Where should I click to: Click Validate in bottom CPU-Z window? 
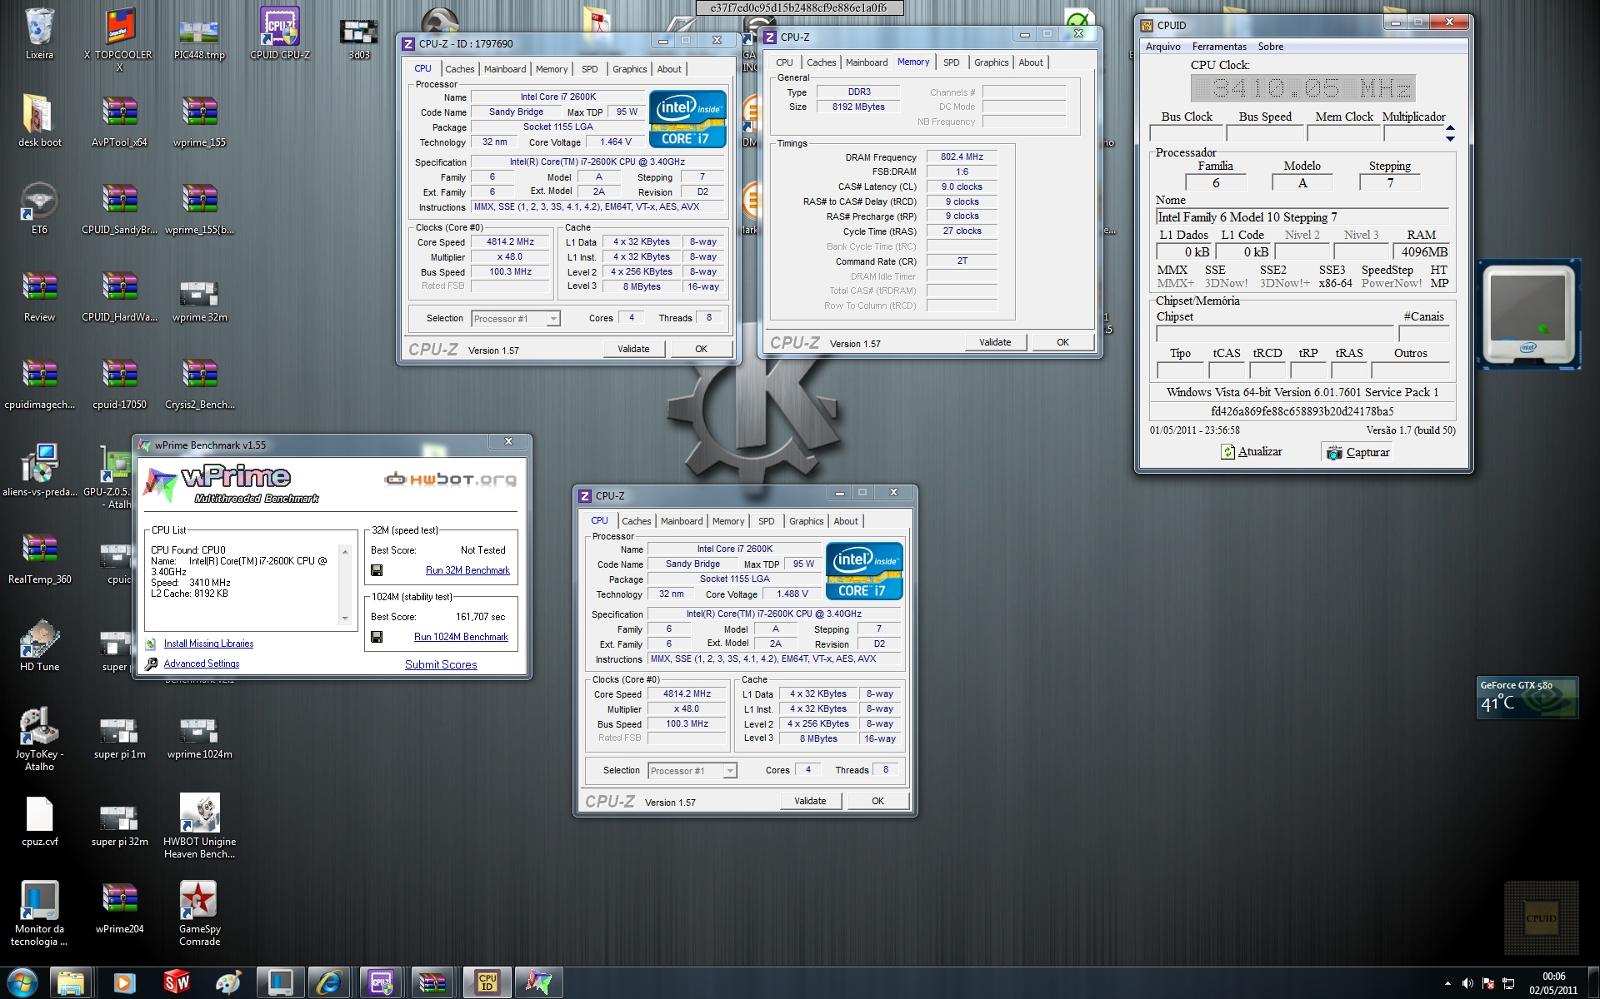coord(810,800)
